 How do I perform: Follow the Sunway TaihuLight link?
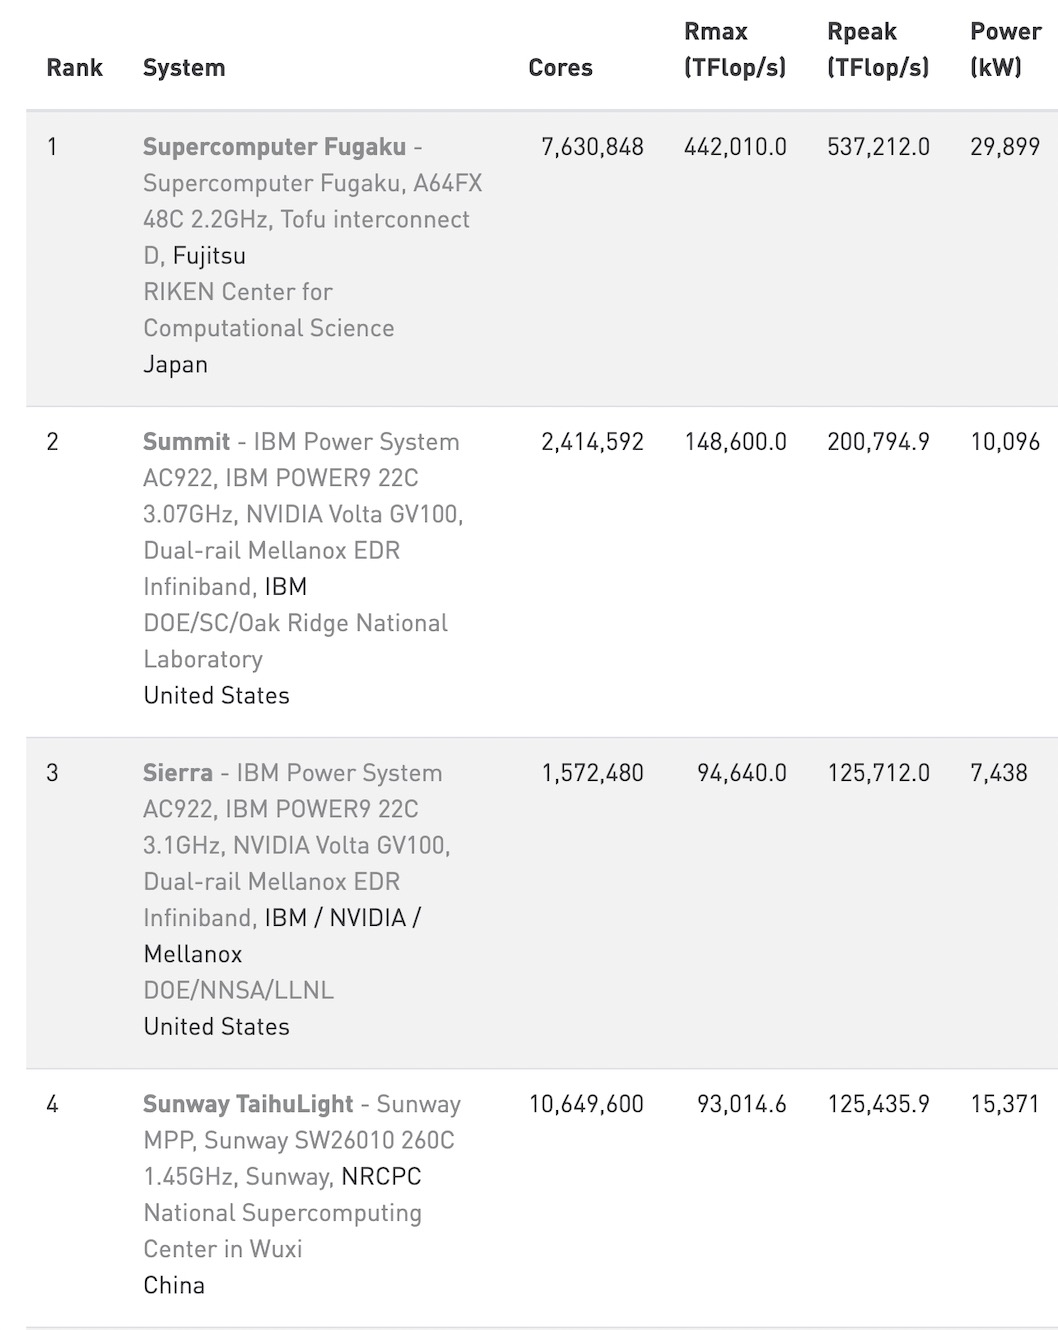pos(248,1104)
